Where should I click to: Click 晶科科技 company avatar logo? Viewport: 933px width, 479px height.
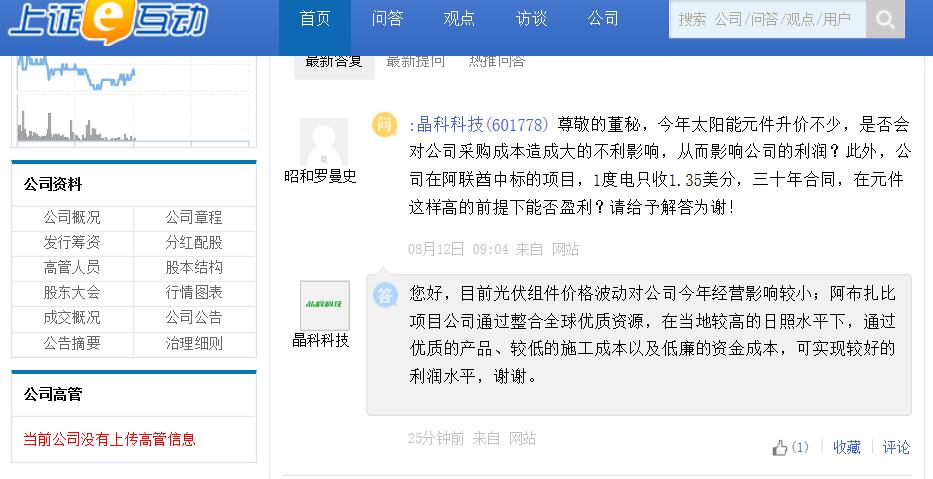tap(324, 305)
